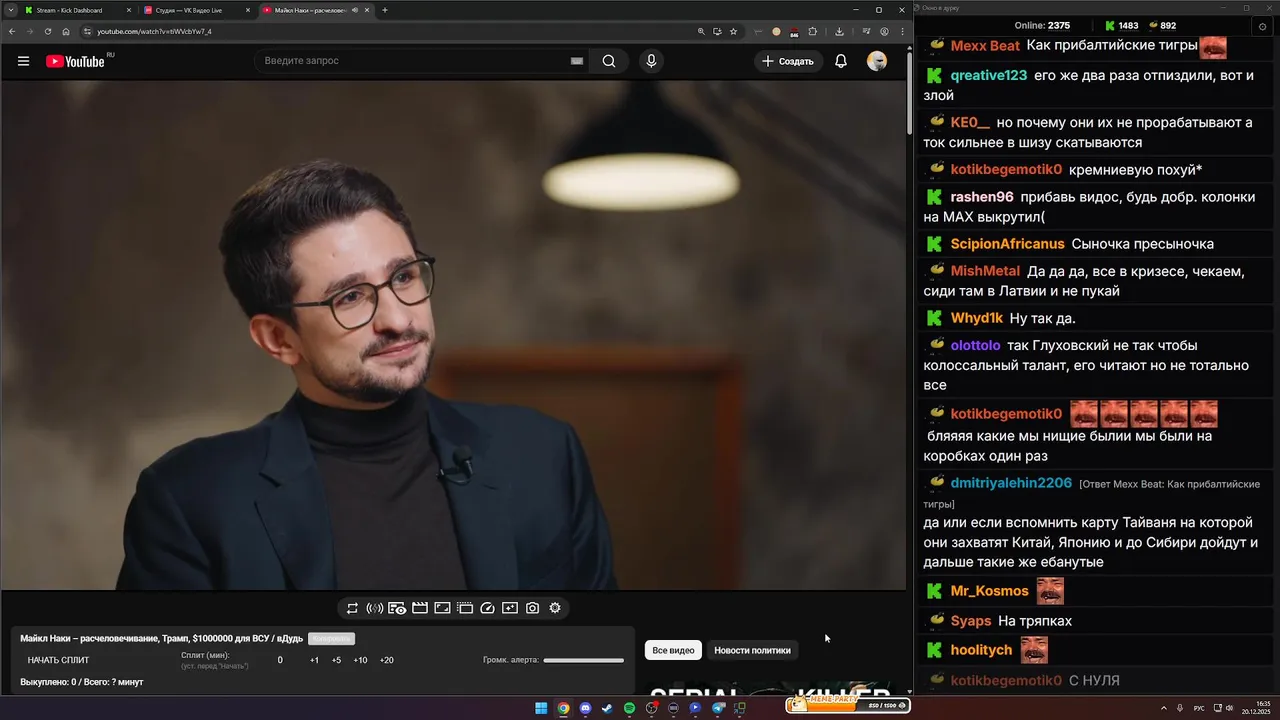The height and width of the screenshot is (720, 1280).
Task: Open on-screen keyboard in YouTube search box
Action: click(x=576, y=61)
